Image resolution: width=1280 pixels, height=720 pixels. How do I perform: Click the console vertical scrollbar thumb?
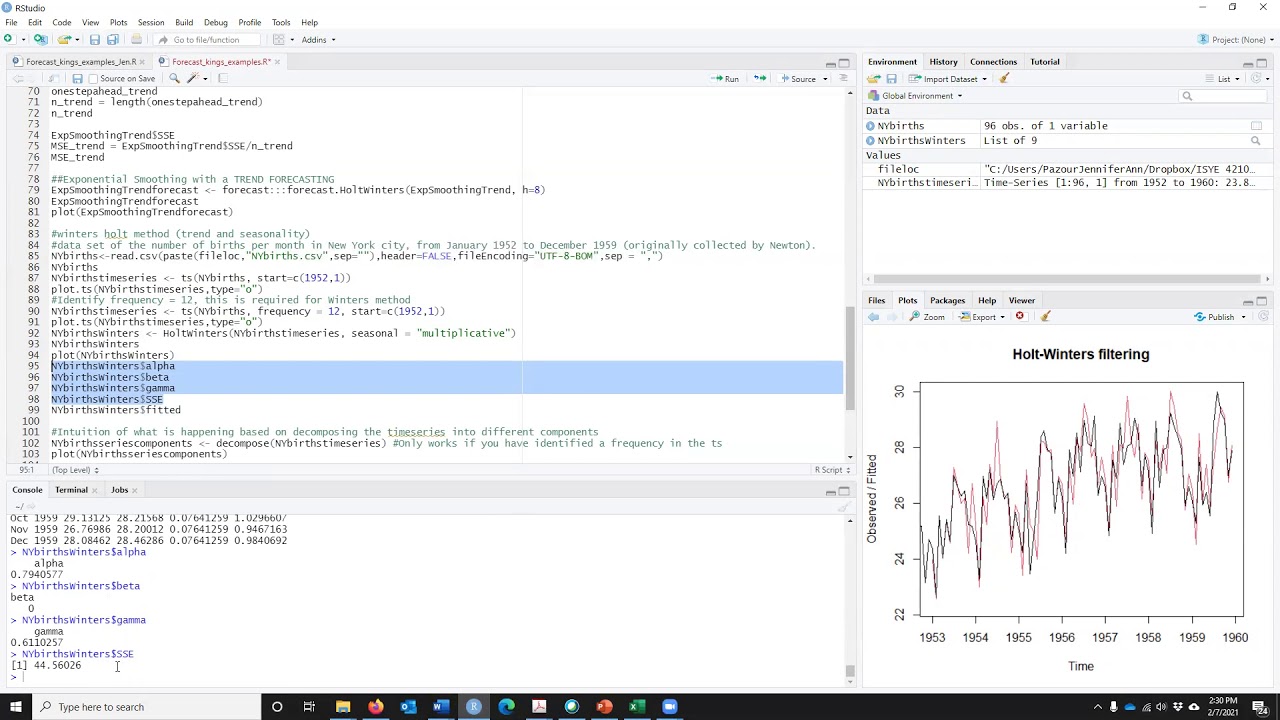pos(850,671)
